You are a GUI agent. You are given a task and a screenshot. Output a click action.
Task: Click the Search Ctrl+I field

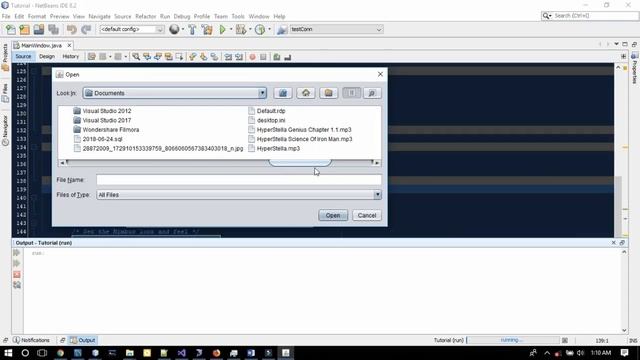tap(590, 16)
